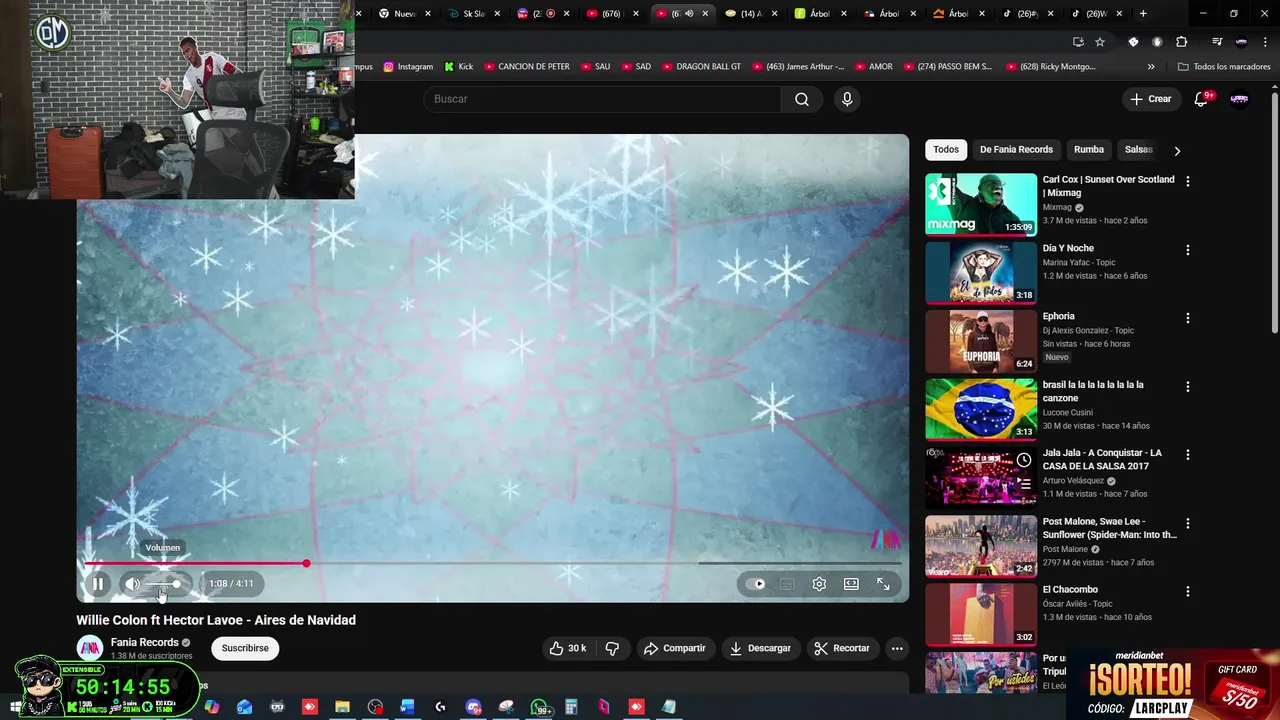Open the player settings gear
The image size is (1280, 720).
click(819, 584)
